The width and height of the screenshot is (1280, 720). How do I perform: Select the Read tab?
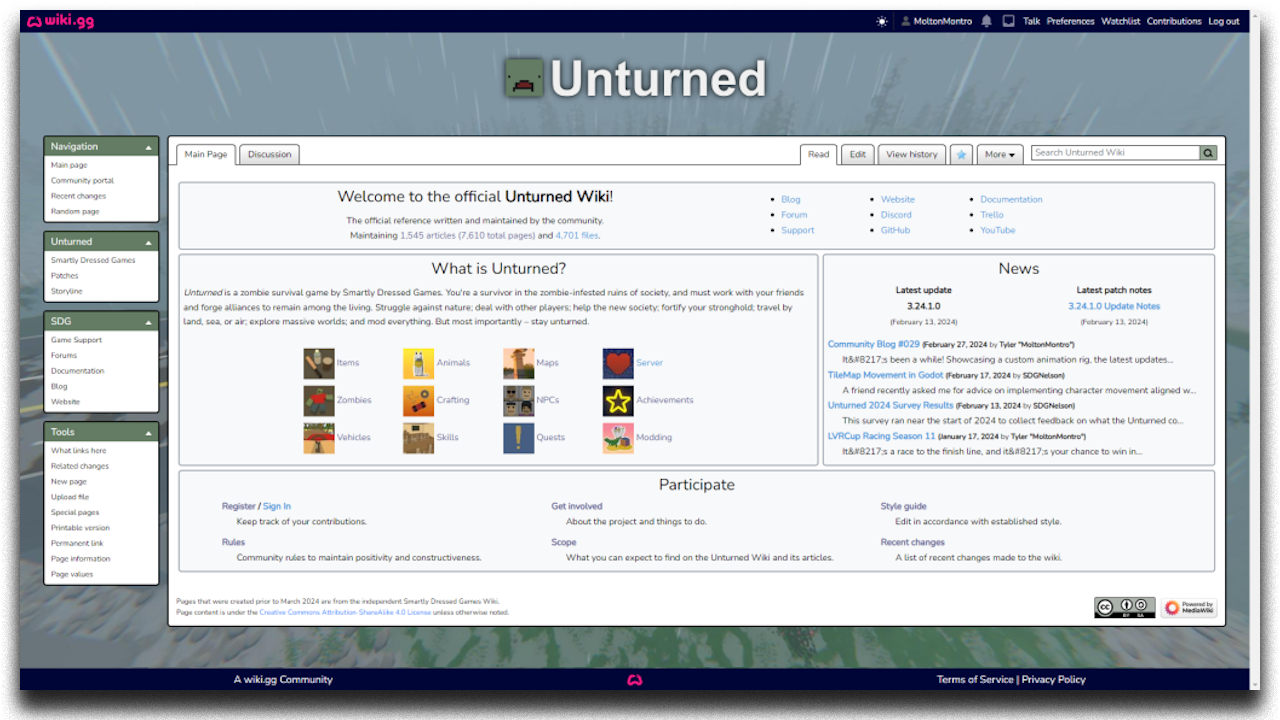(x=819, y=154)
